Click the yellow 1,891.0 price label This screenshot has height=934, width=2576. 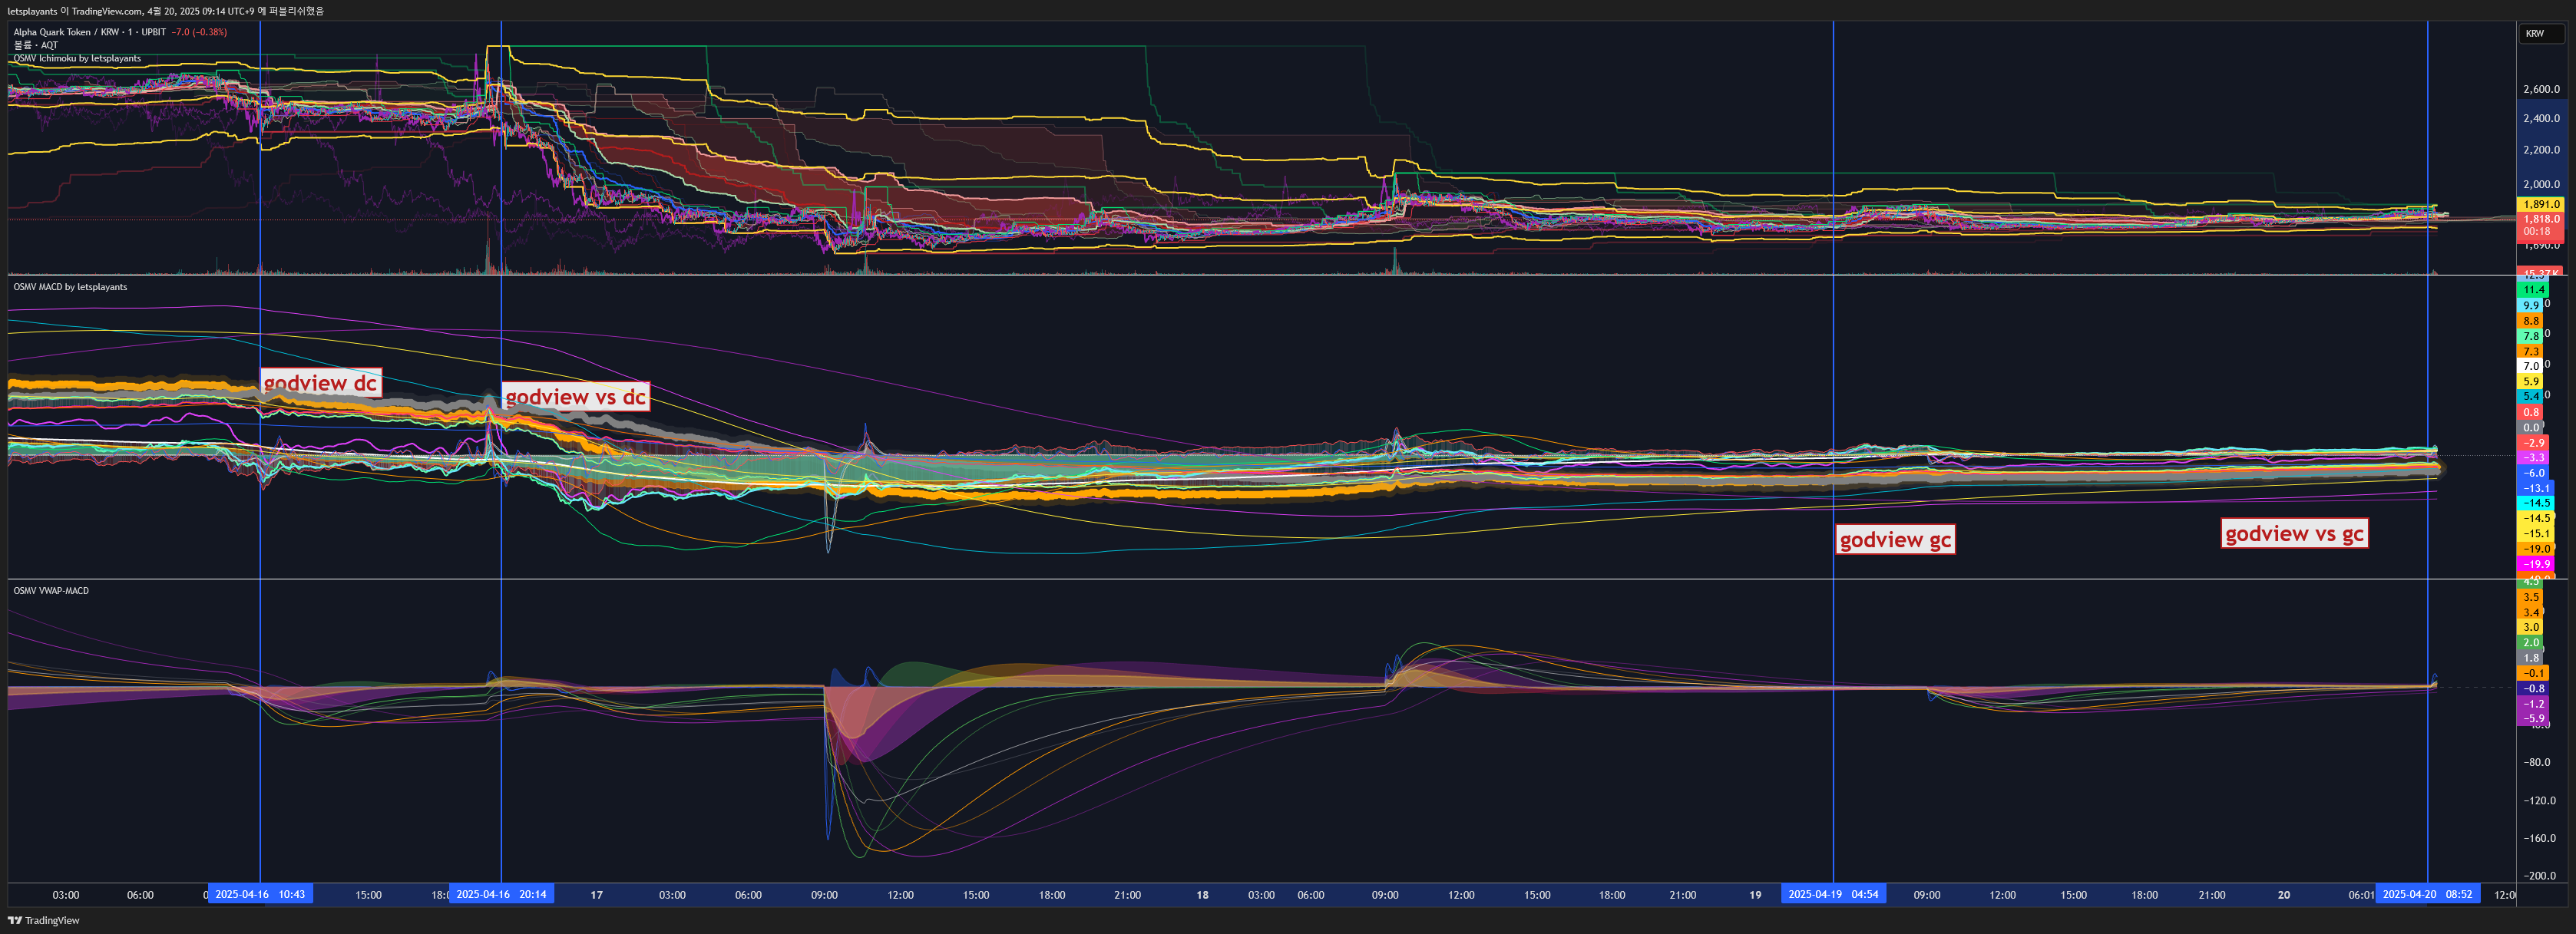point(2541,204)
